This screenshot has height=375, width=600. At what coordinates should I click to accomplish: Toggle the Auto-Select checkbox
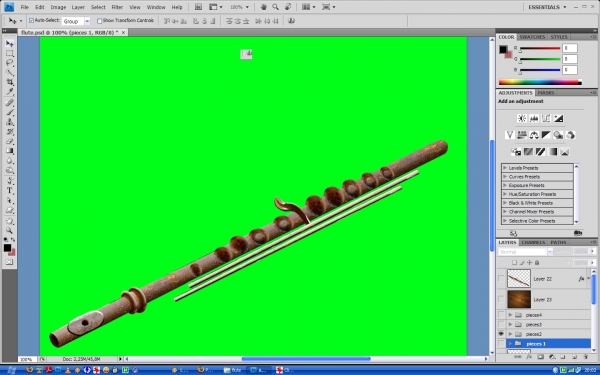31,21
